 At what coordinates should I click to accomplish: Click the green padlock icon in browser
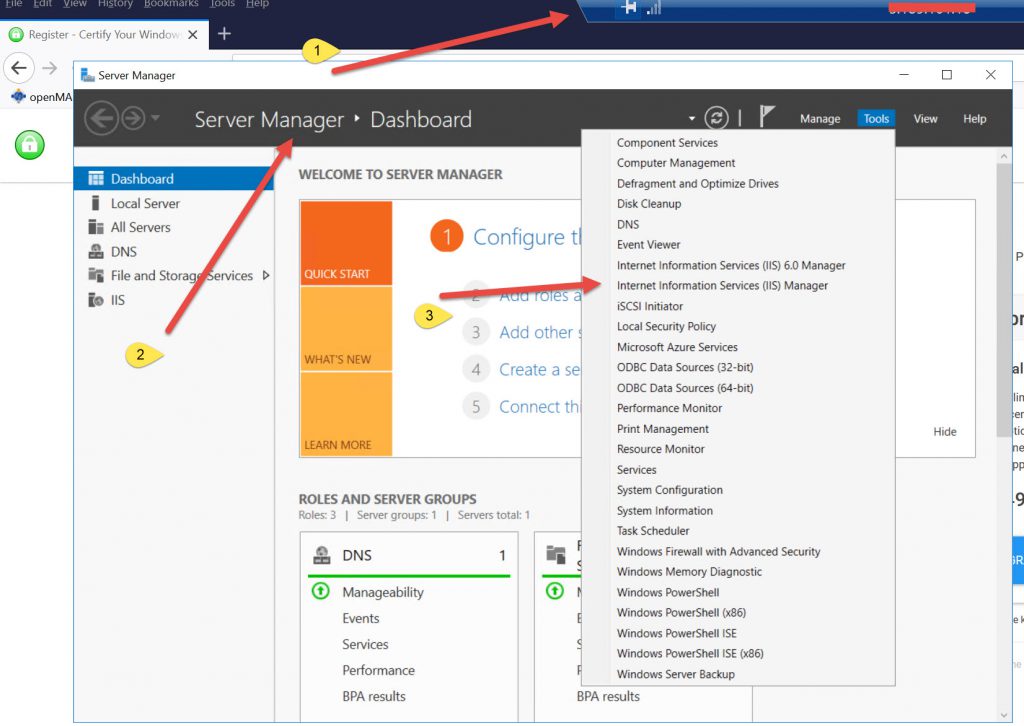tap(30, 145)
